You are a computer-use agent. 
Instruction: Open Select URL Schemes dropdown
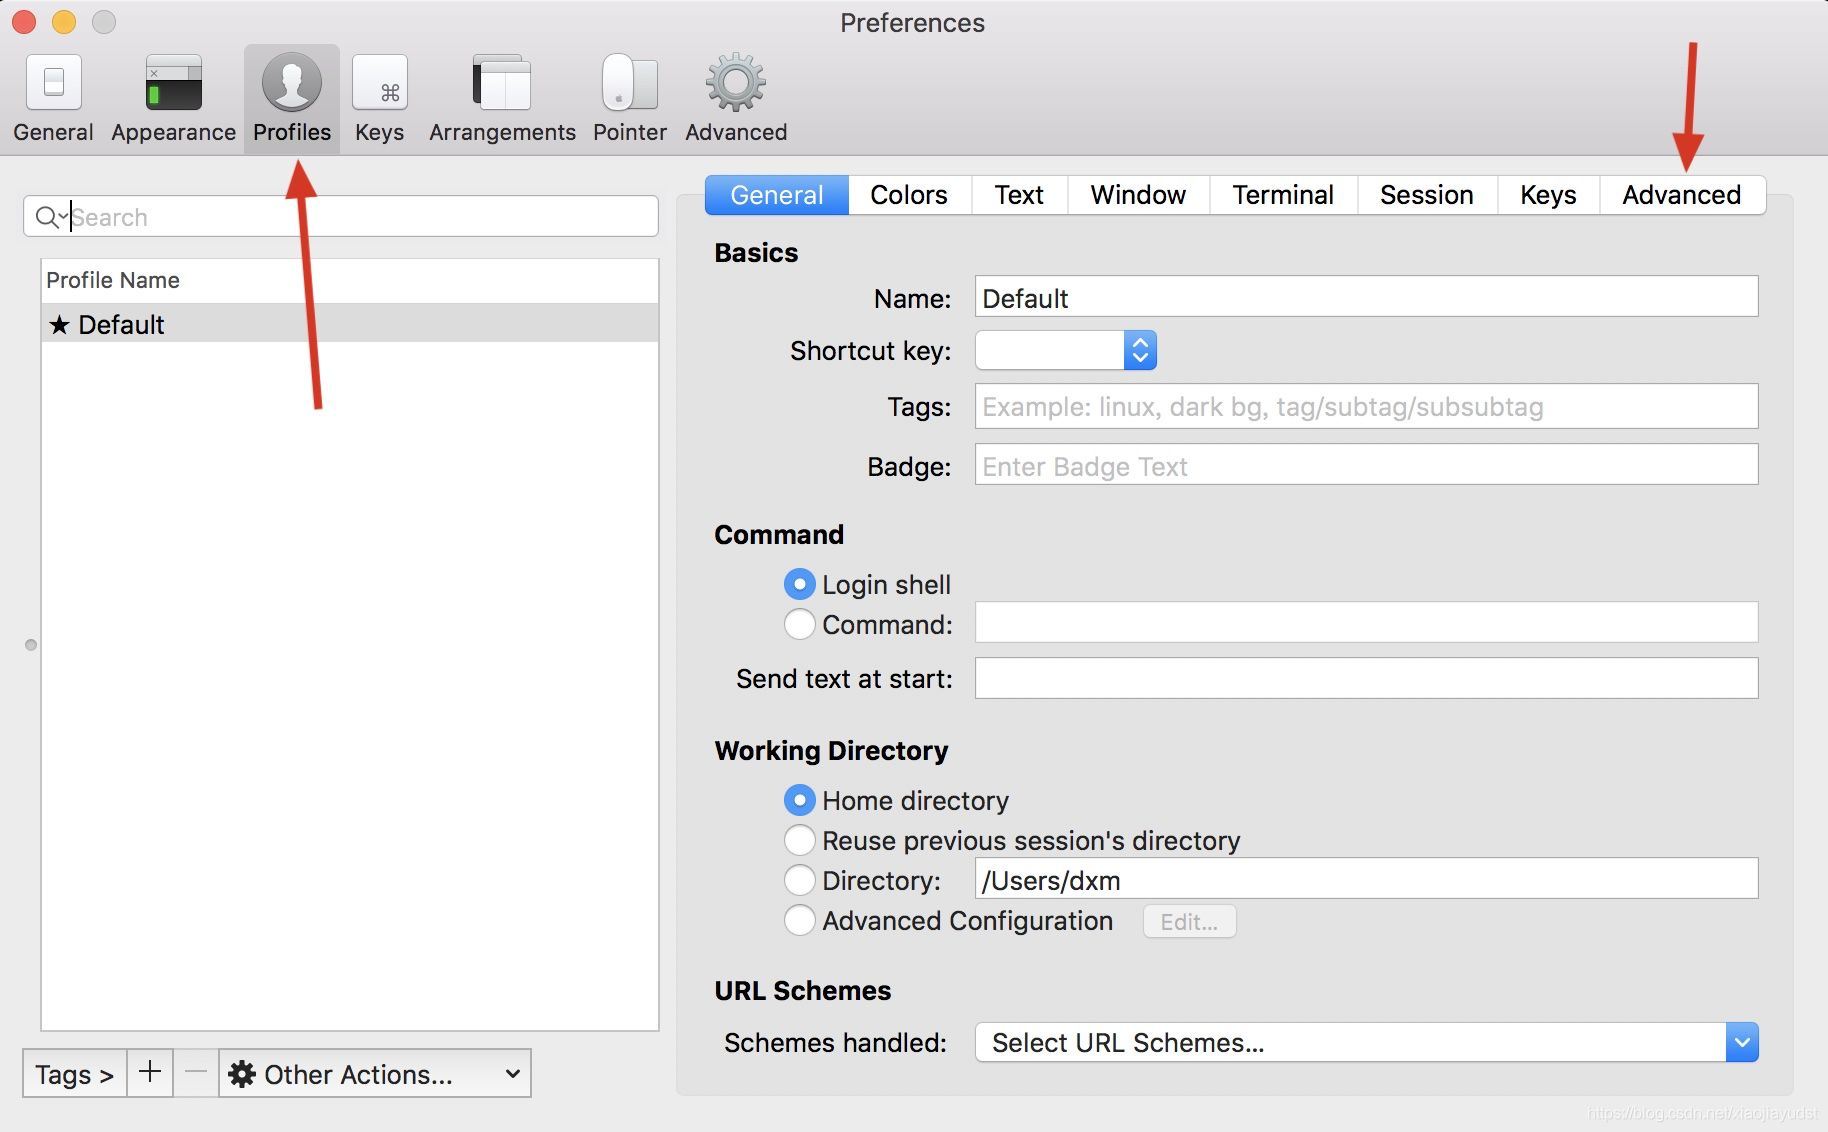tap(1366, 1042)
